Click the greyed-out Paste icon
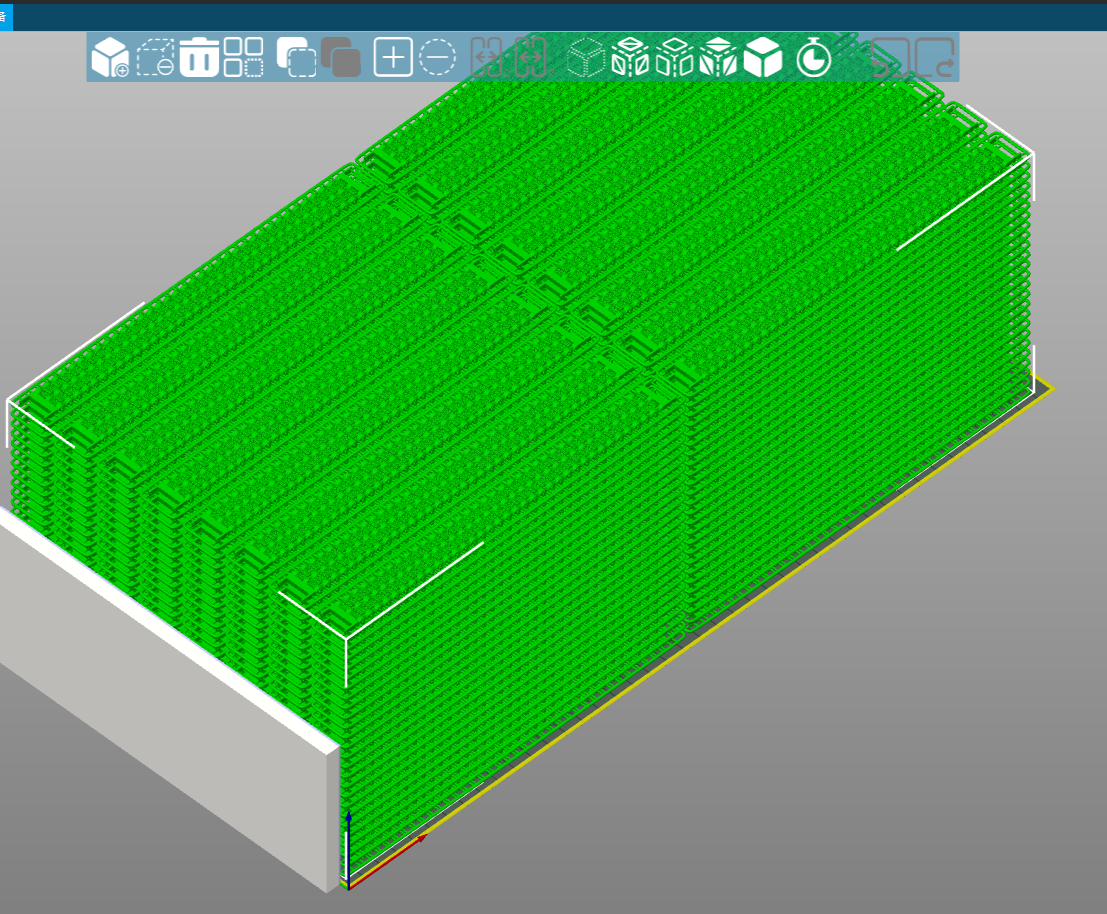The height and width of the screenshot is (914, 1107). tap(341, 57)
